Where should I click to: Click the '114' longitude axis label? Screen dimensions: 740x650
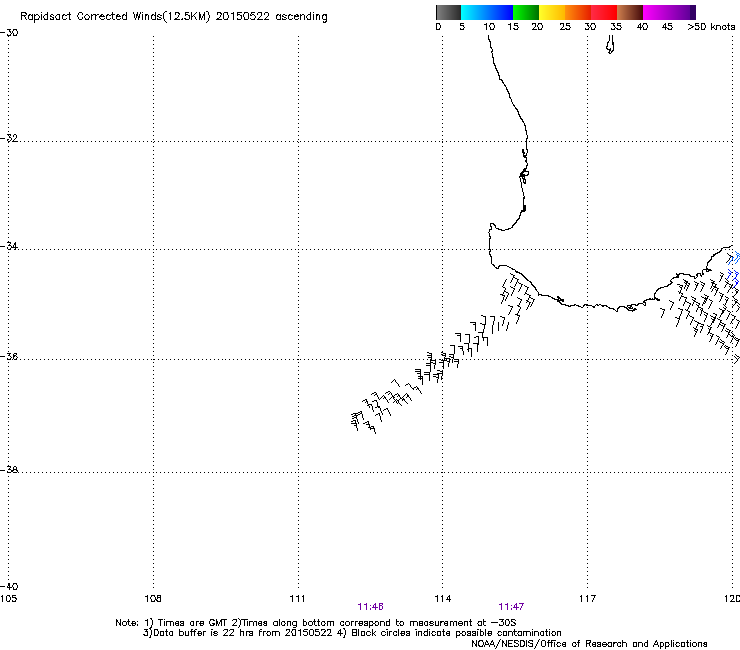click(x=443, y=599)
